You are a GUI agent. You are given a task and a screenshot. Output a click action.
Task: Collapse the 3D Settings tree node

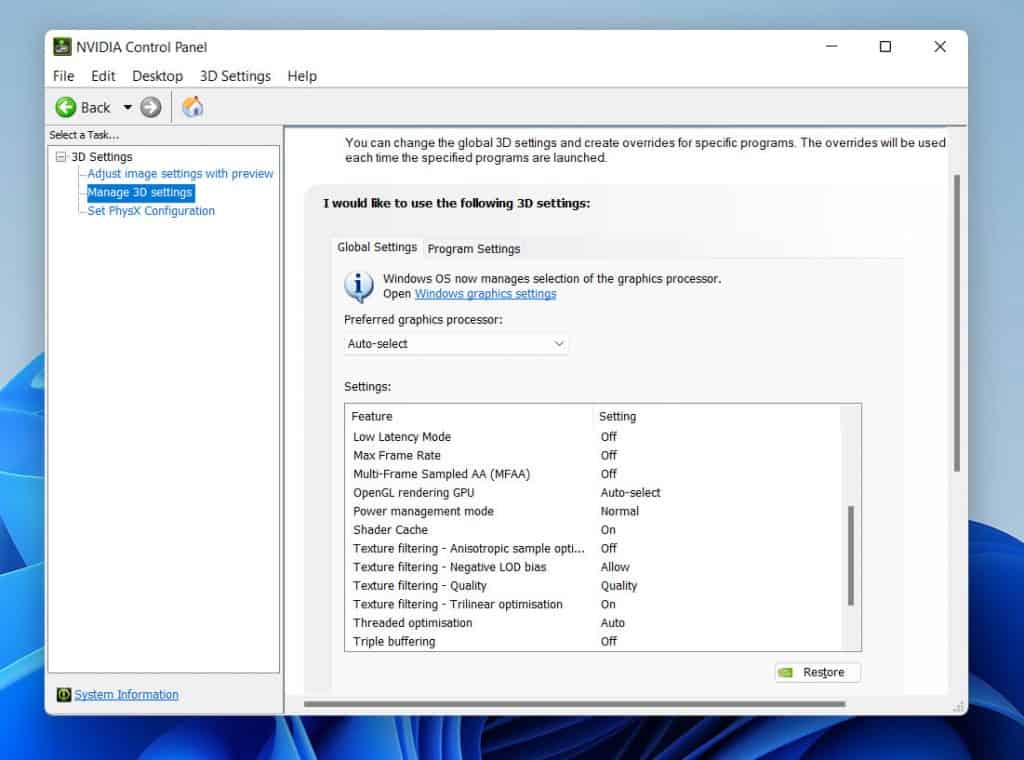coord(61,157)
